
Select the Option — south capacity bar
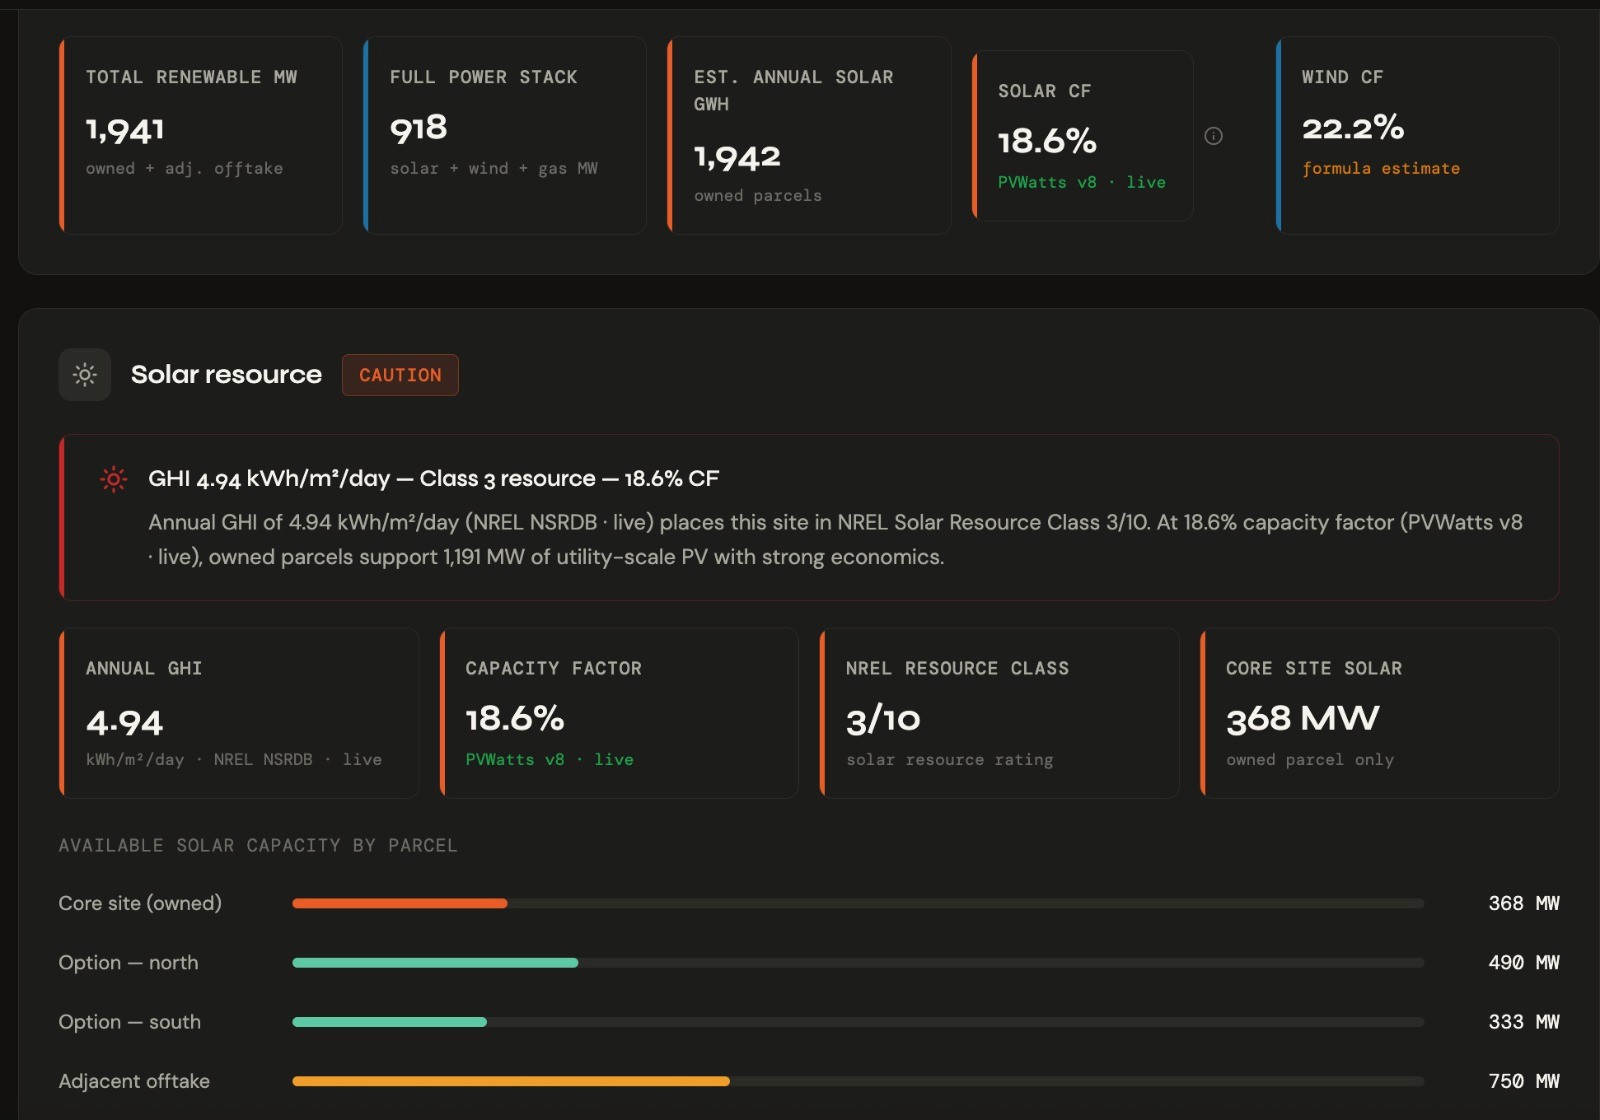858,1022
